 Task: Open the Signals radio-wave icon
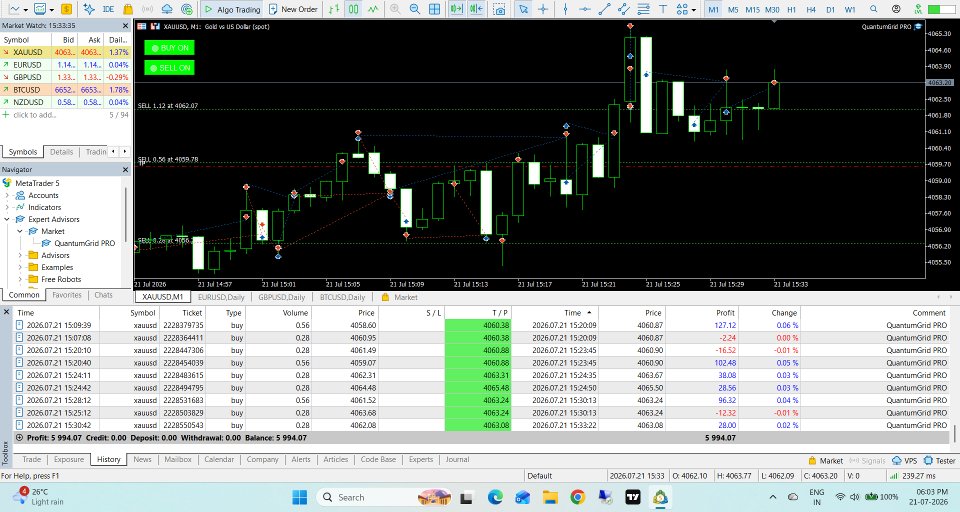pyautogui.click(x=148, y=9)
